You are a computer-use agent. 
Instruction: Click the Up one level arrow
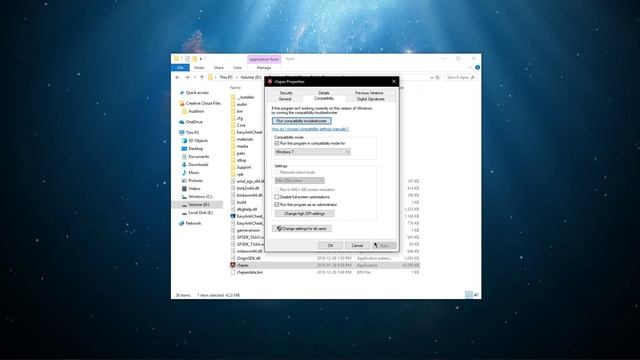click(x=202, y=77)
